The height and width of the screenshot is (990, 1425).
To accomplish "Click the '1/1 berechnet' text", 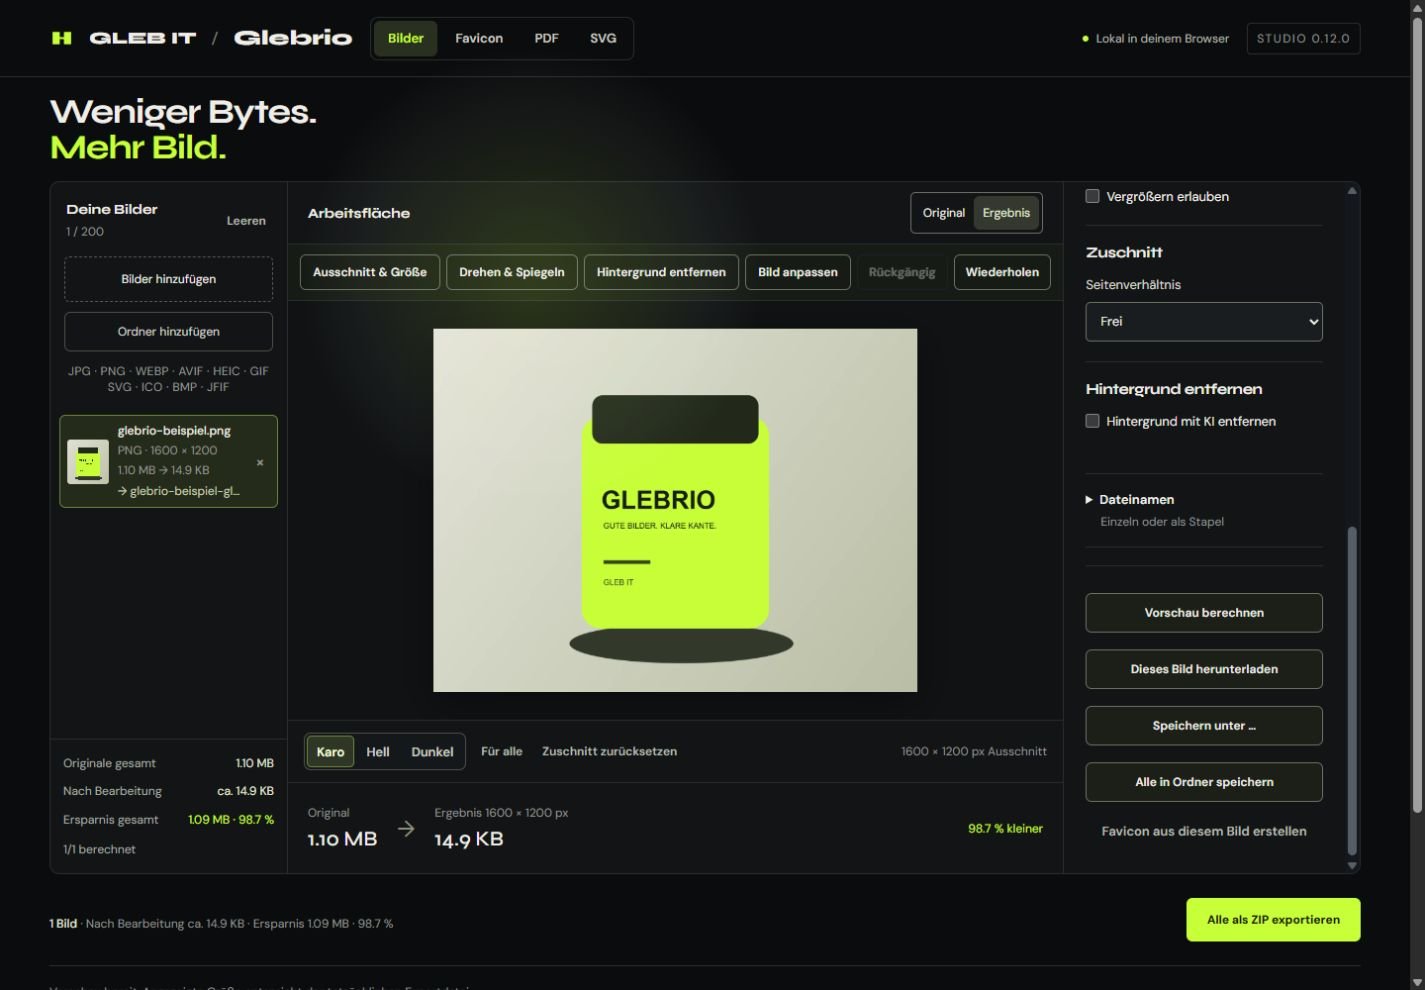I will (x=99, y=849).
